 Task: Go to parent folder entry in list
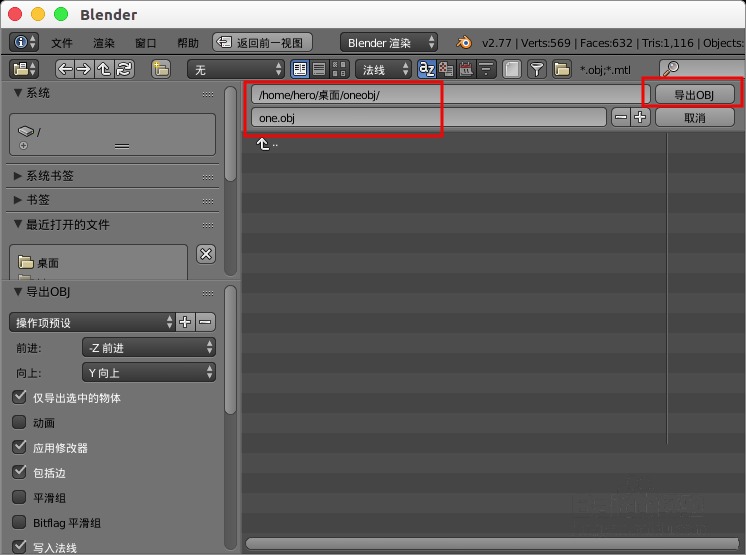(267, 144)
